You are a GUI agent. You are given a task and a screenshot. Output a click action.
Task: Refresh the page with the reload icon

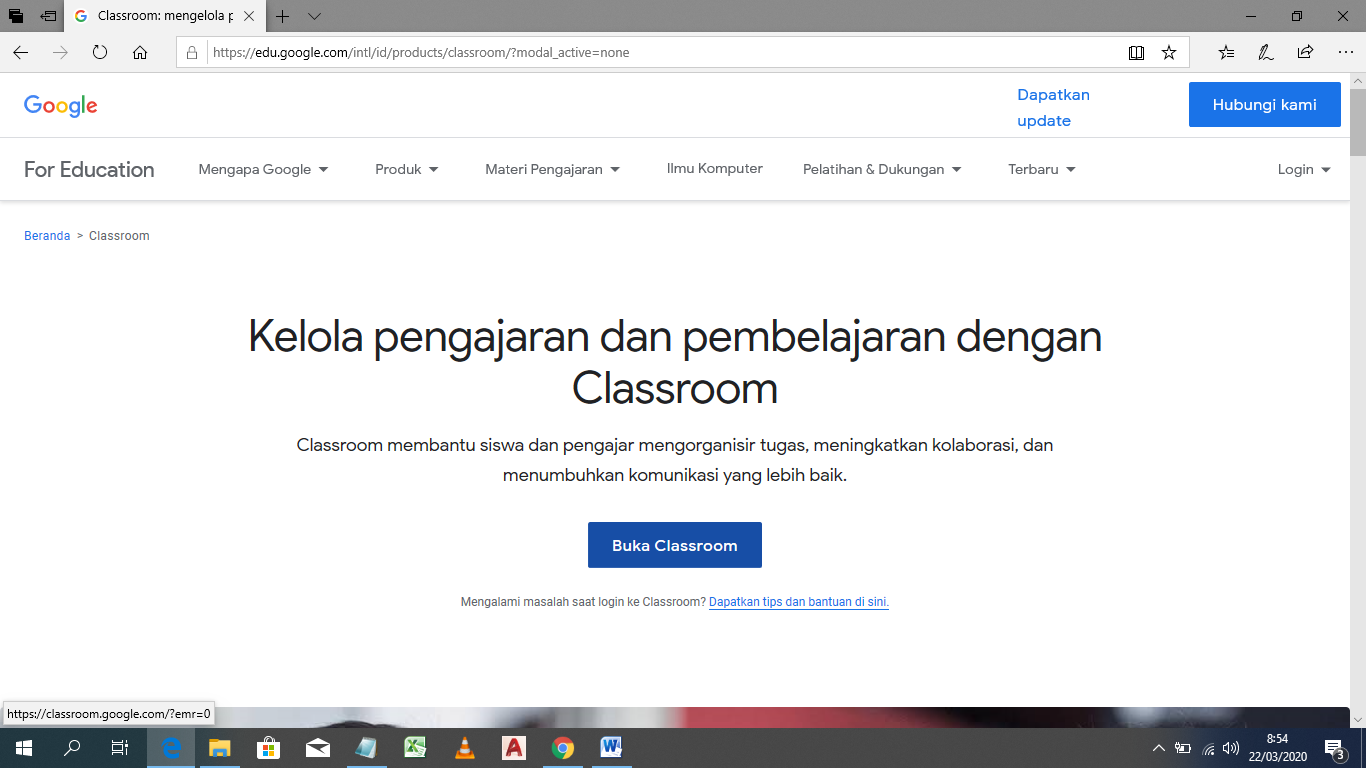click(x=100, y=53)
